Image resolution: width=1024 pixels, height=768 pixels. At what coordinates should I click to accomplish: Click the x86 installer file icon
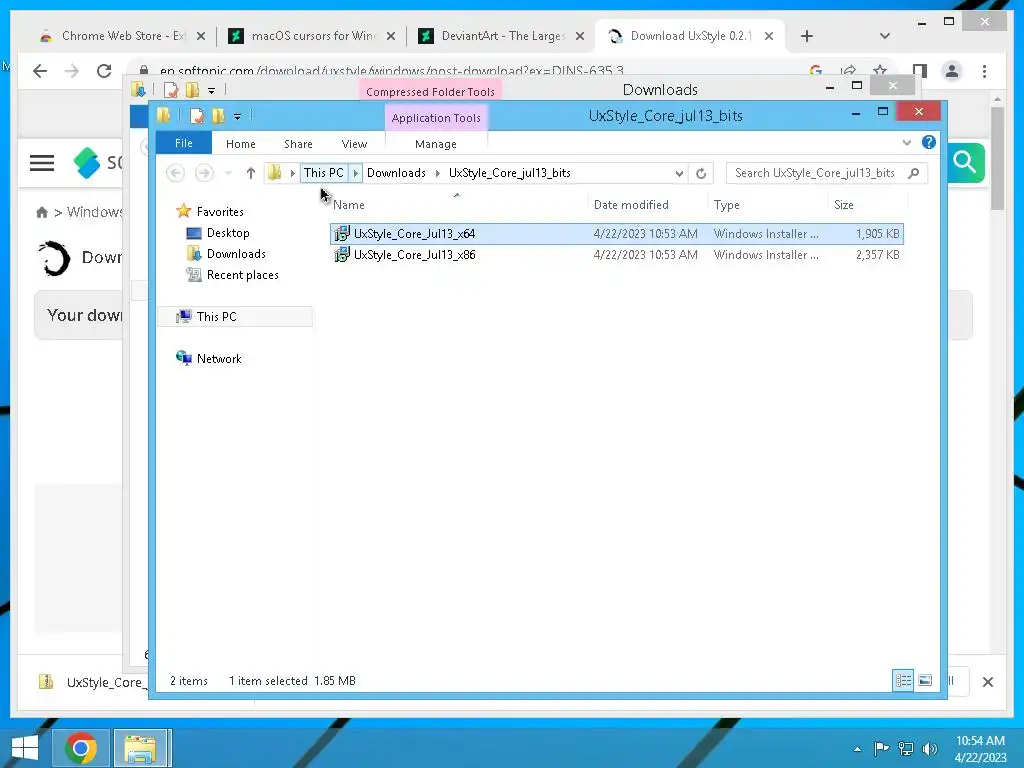[x=342, y=255]
